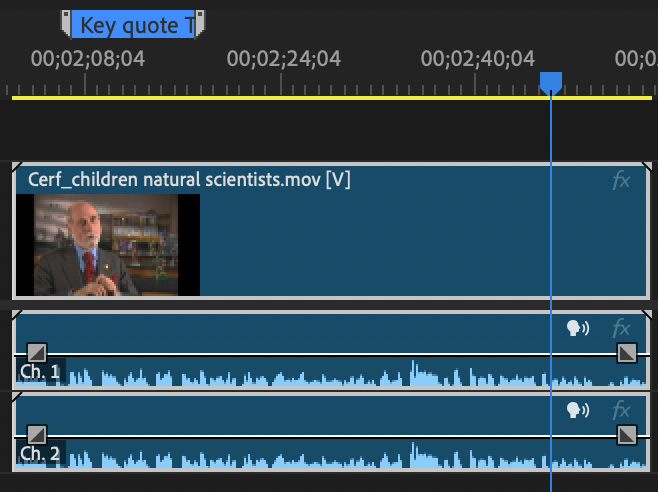The height and width of the screenshot is (492, 658).
Task: Select the "Key quote" marker label
Action: coord(135,25)
